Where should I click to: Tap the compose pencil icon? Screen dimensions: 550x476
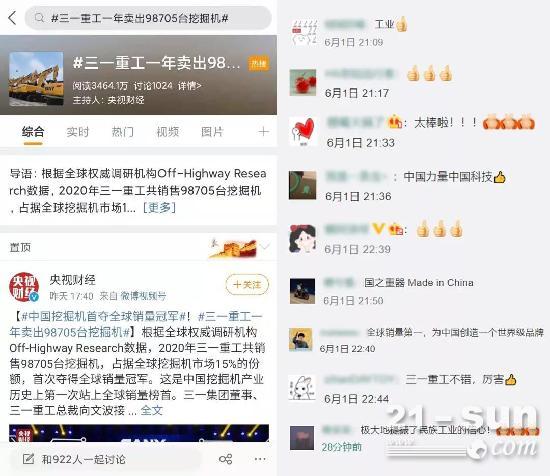tap(28, 459)
